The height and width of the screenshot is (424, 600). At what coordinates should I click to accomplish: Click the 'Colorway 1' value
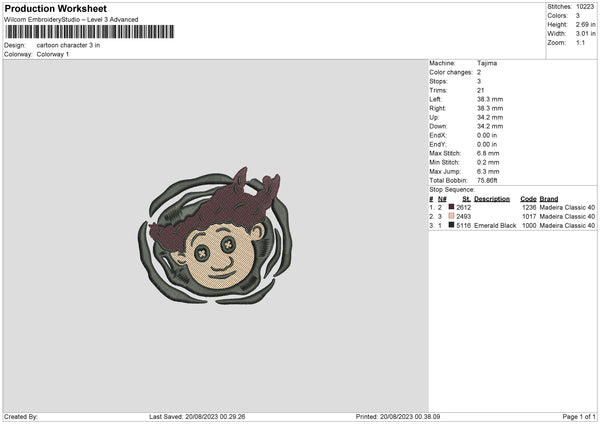click(x=53, y=54)
